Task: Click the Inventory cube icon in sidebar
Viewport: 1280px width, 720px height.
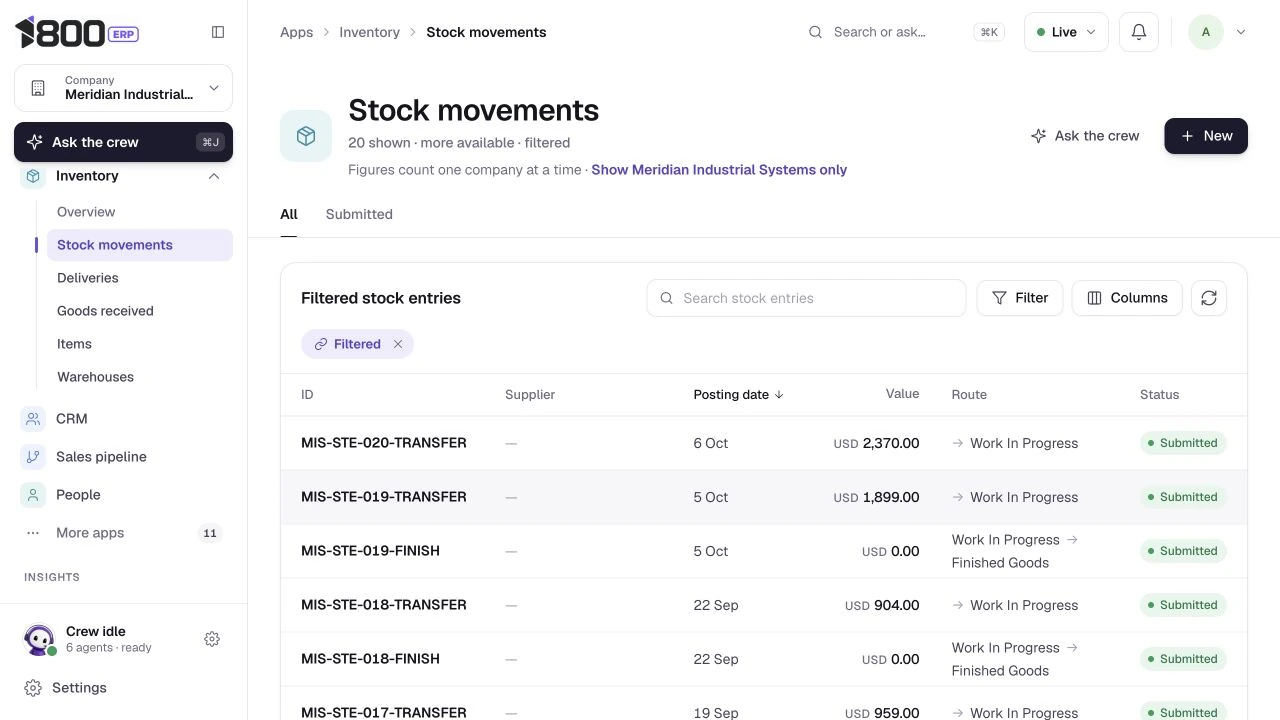Action: (34, 176)
